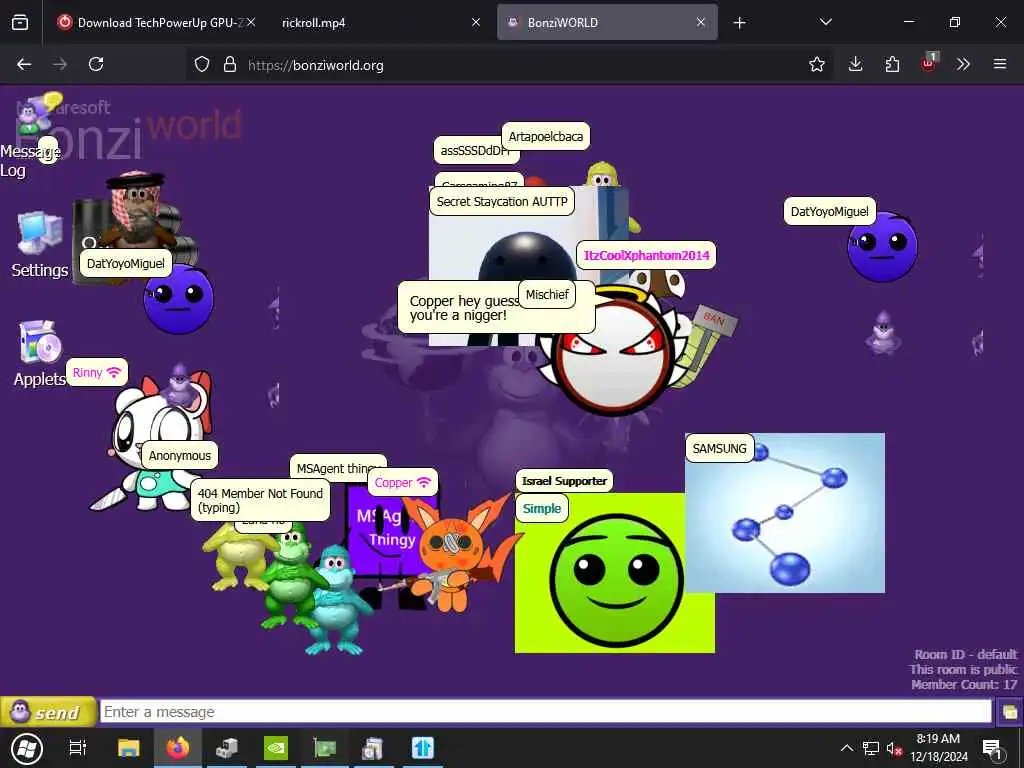The height and width of the screenshot is (768, 1024).
Task: Focus the Enter a message field
Action: [x=546, y=712]
